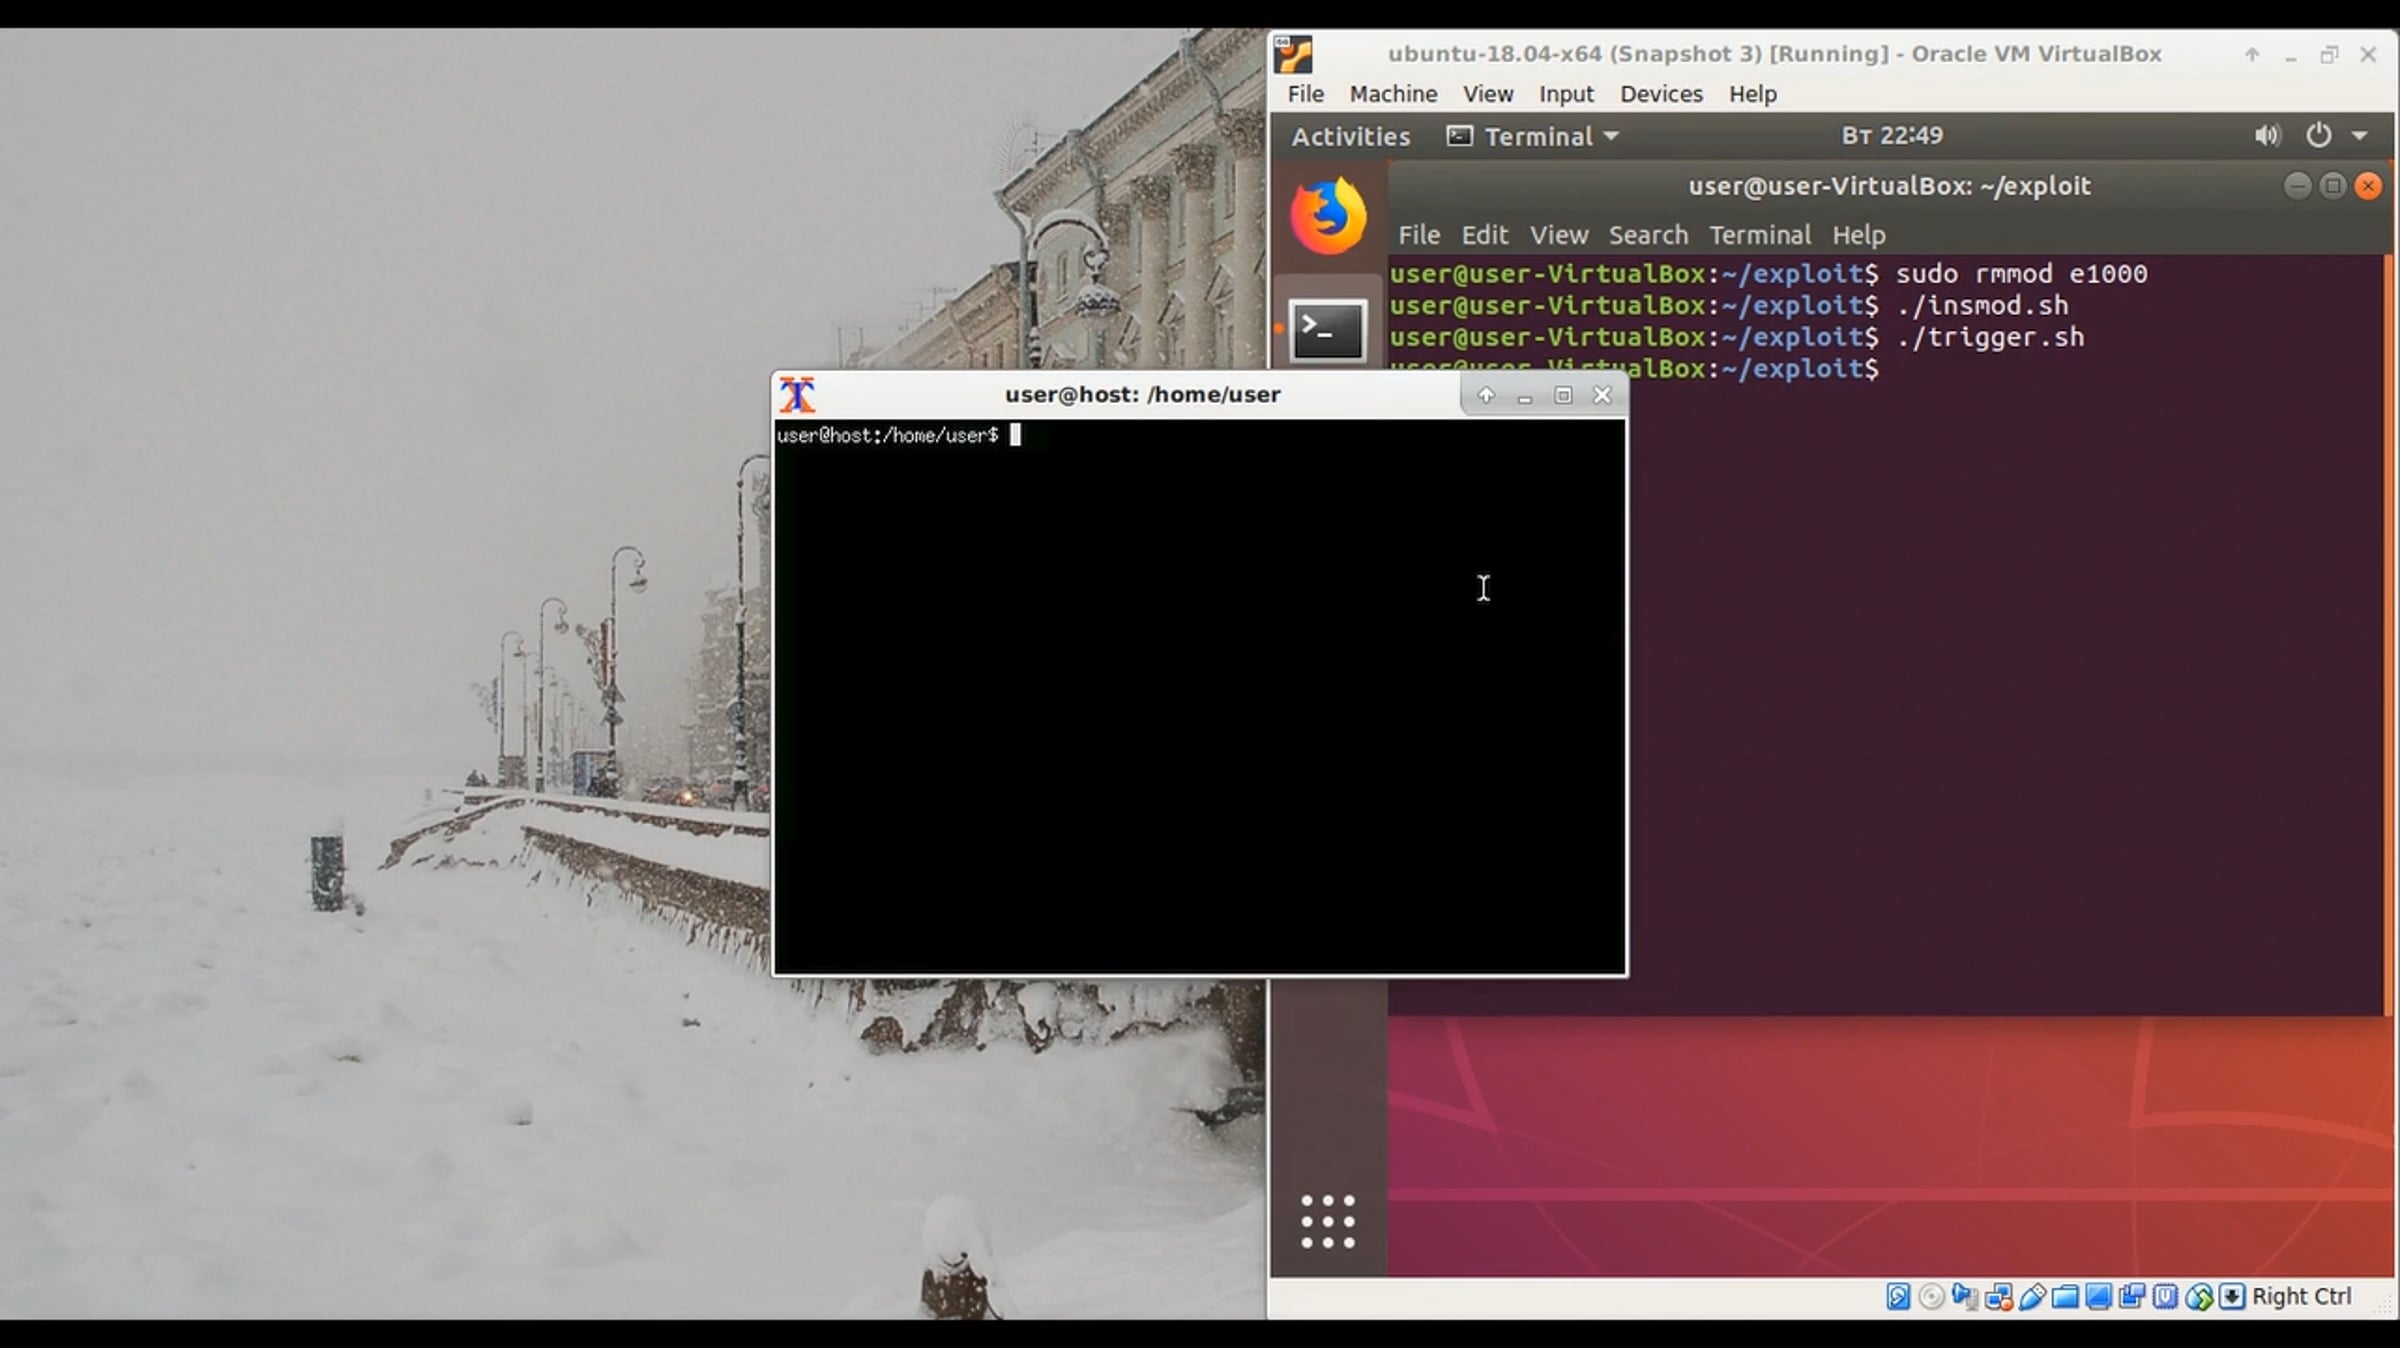Click the recording status indicator icon
This screenshot has height=1348, width=2400.
pyautogui.click(x=2132, y=1297)
